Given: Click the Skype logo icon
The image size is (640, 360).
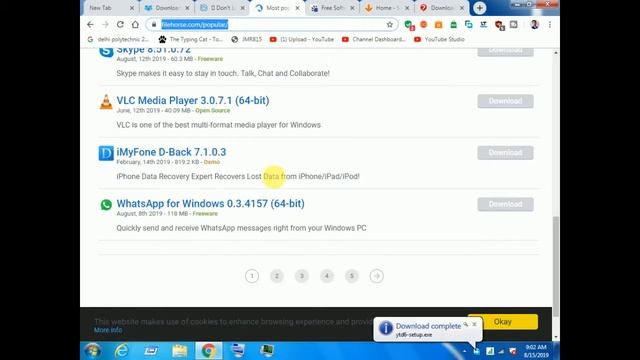Looking at the screenshot, I should 106,51.
